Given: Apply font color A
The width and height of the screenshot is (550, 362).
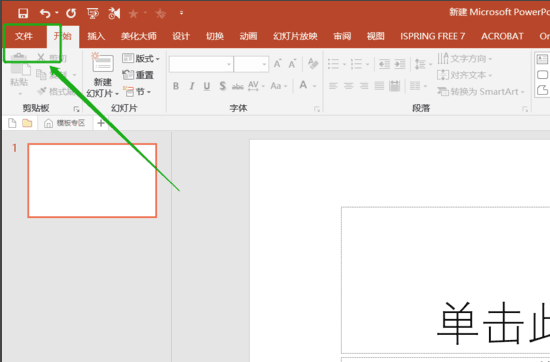Looking at the screenshot, I should 303,85.
